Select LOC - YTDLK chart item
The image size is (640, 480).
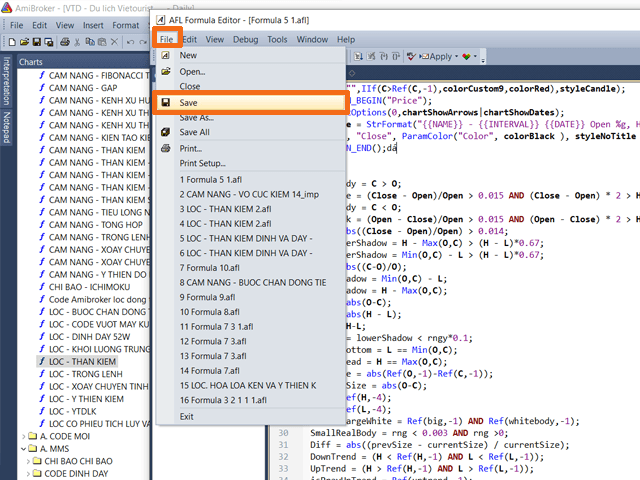tap(73, 411)
